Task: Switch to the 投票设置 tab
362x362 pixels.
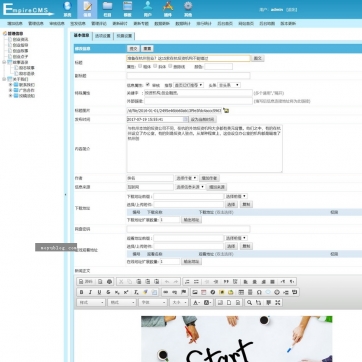Action: coord(124,36)
